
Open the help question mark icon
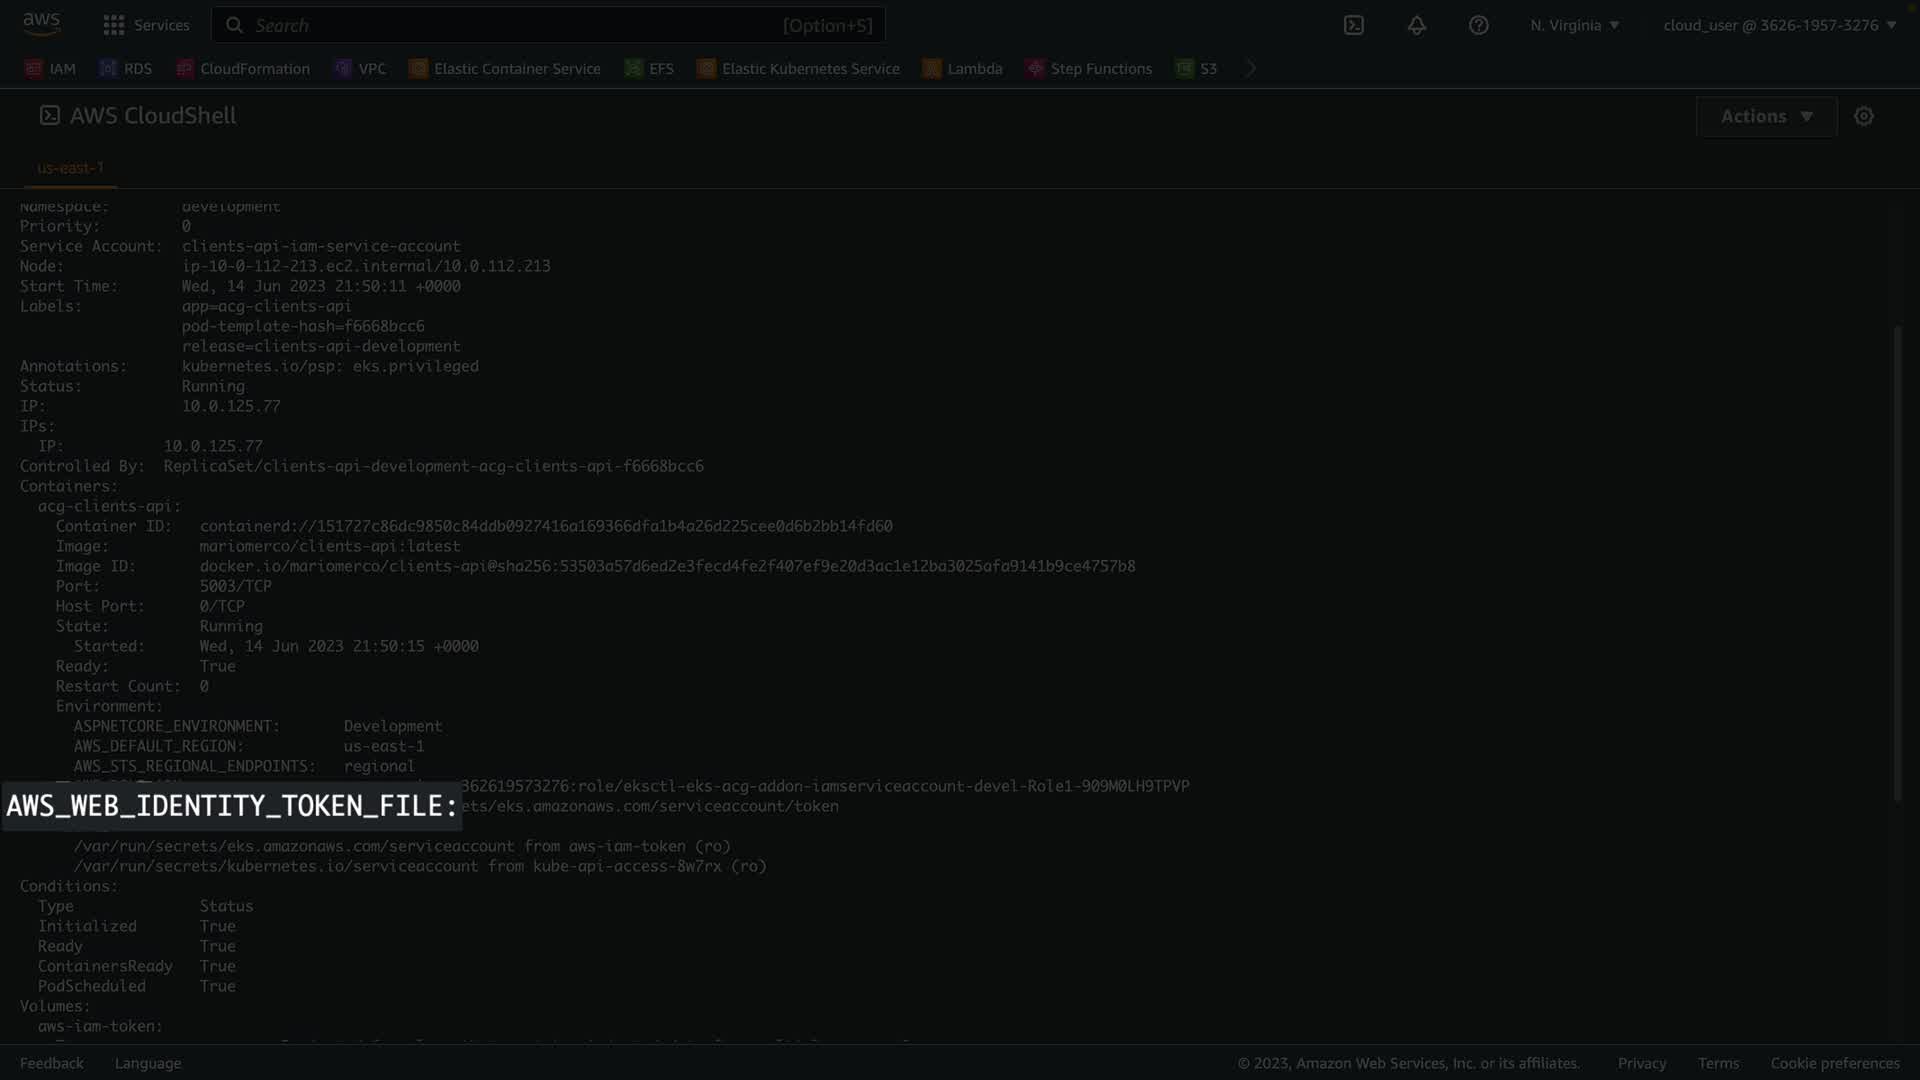(x=1478, y=25)
